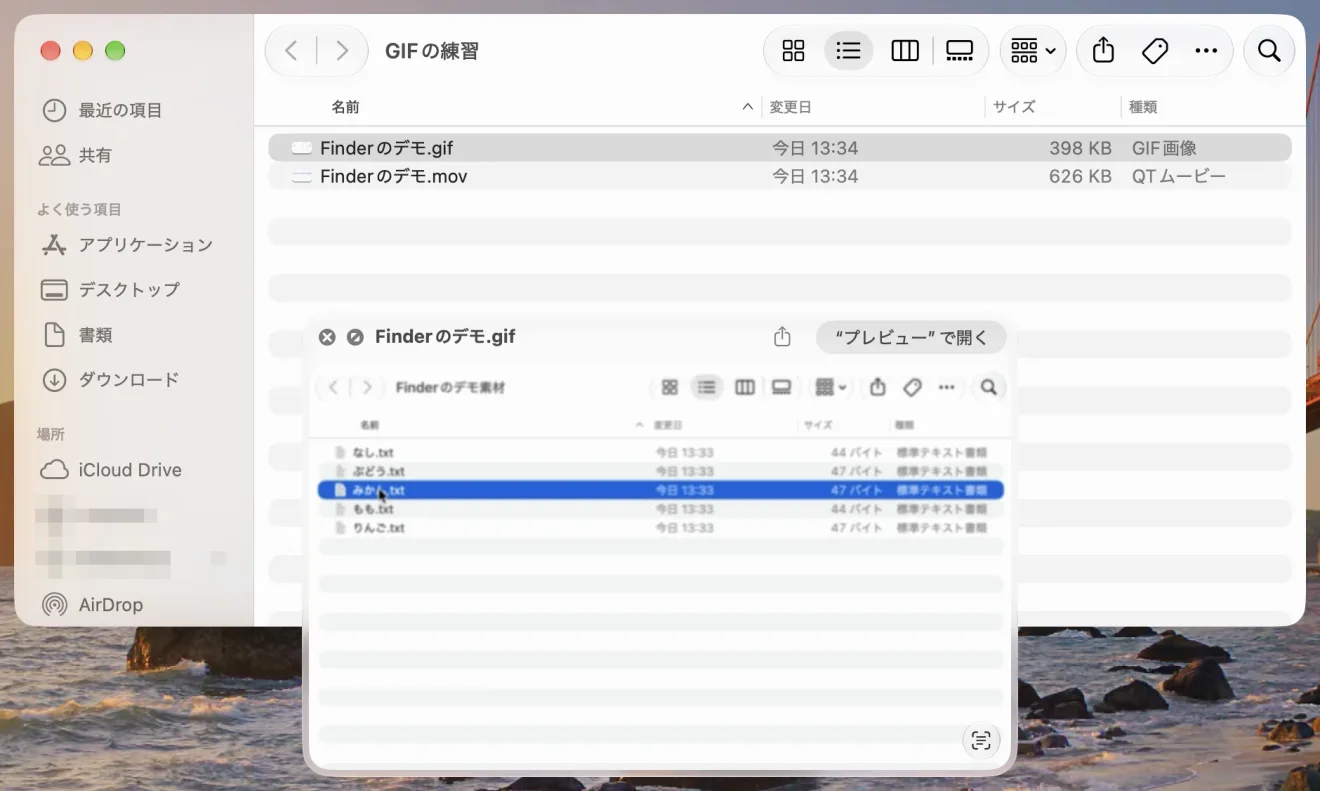Click the tag icon in Finder toolbar
The height and width of the screenshot is (791, 1320).
pos(1155,51)
